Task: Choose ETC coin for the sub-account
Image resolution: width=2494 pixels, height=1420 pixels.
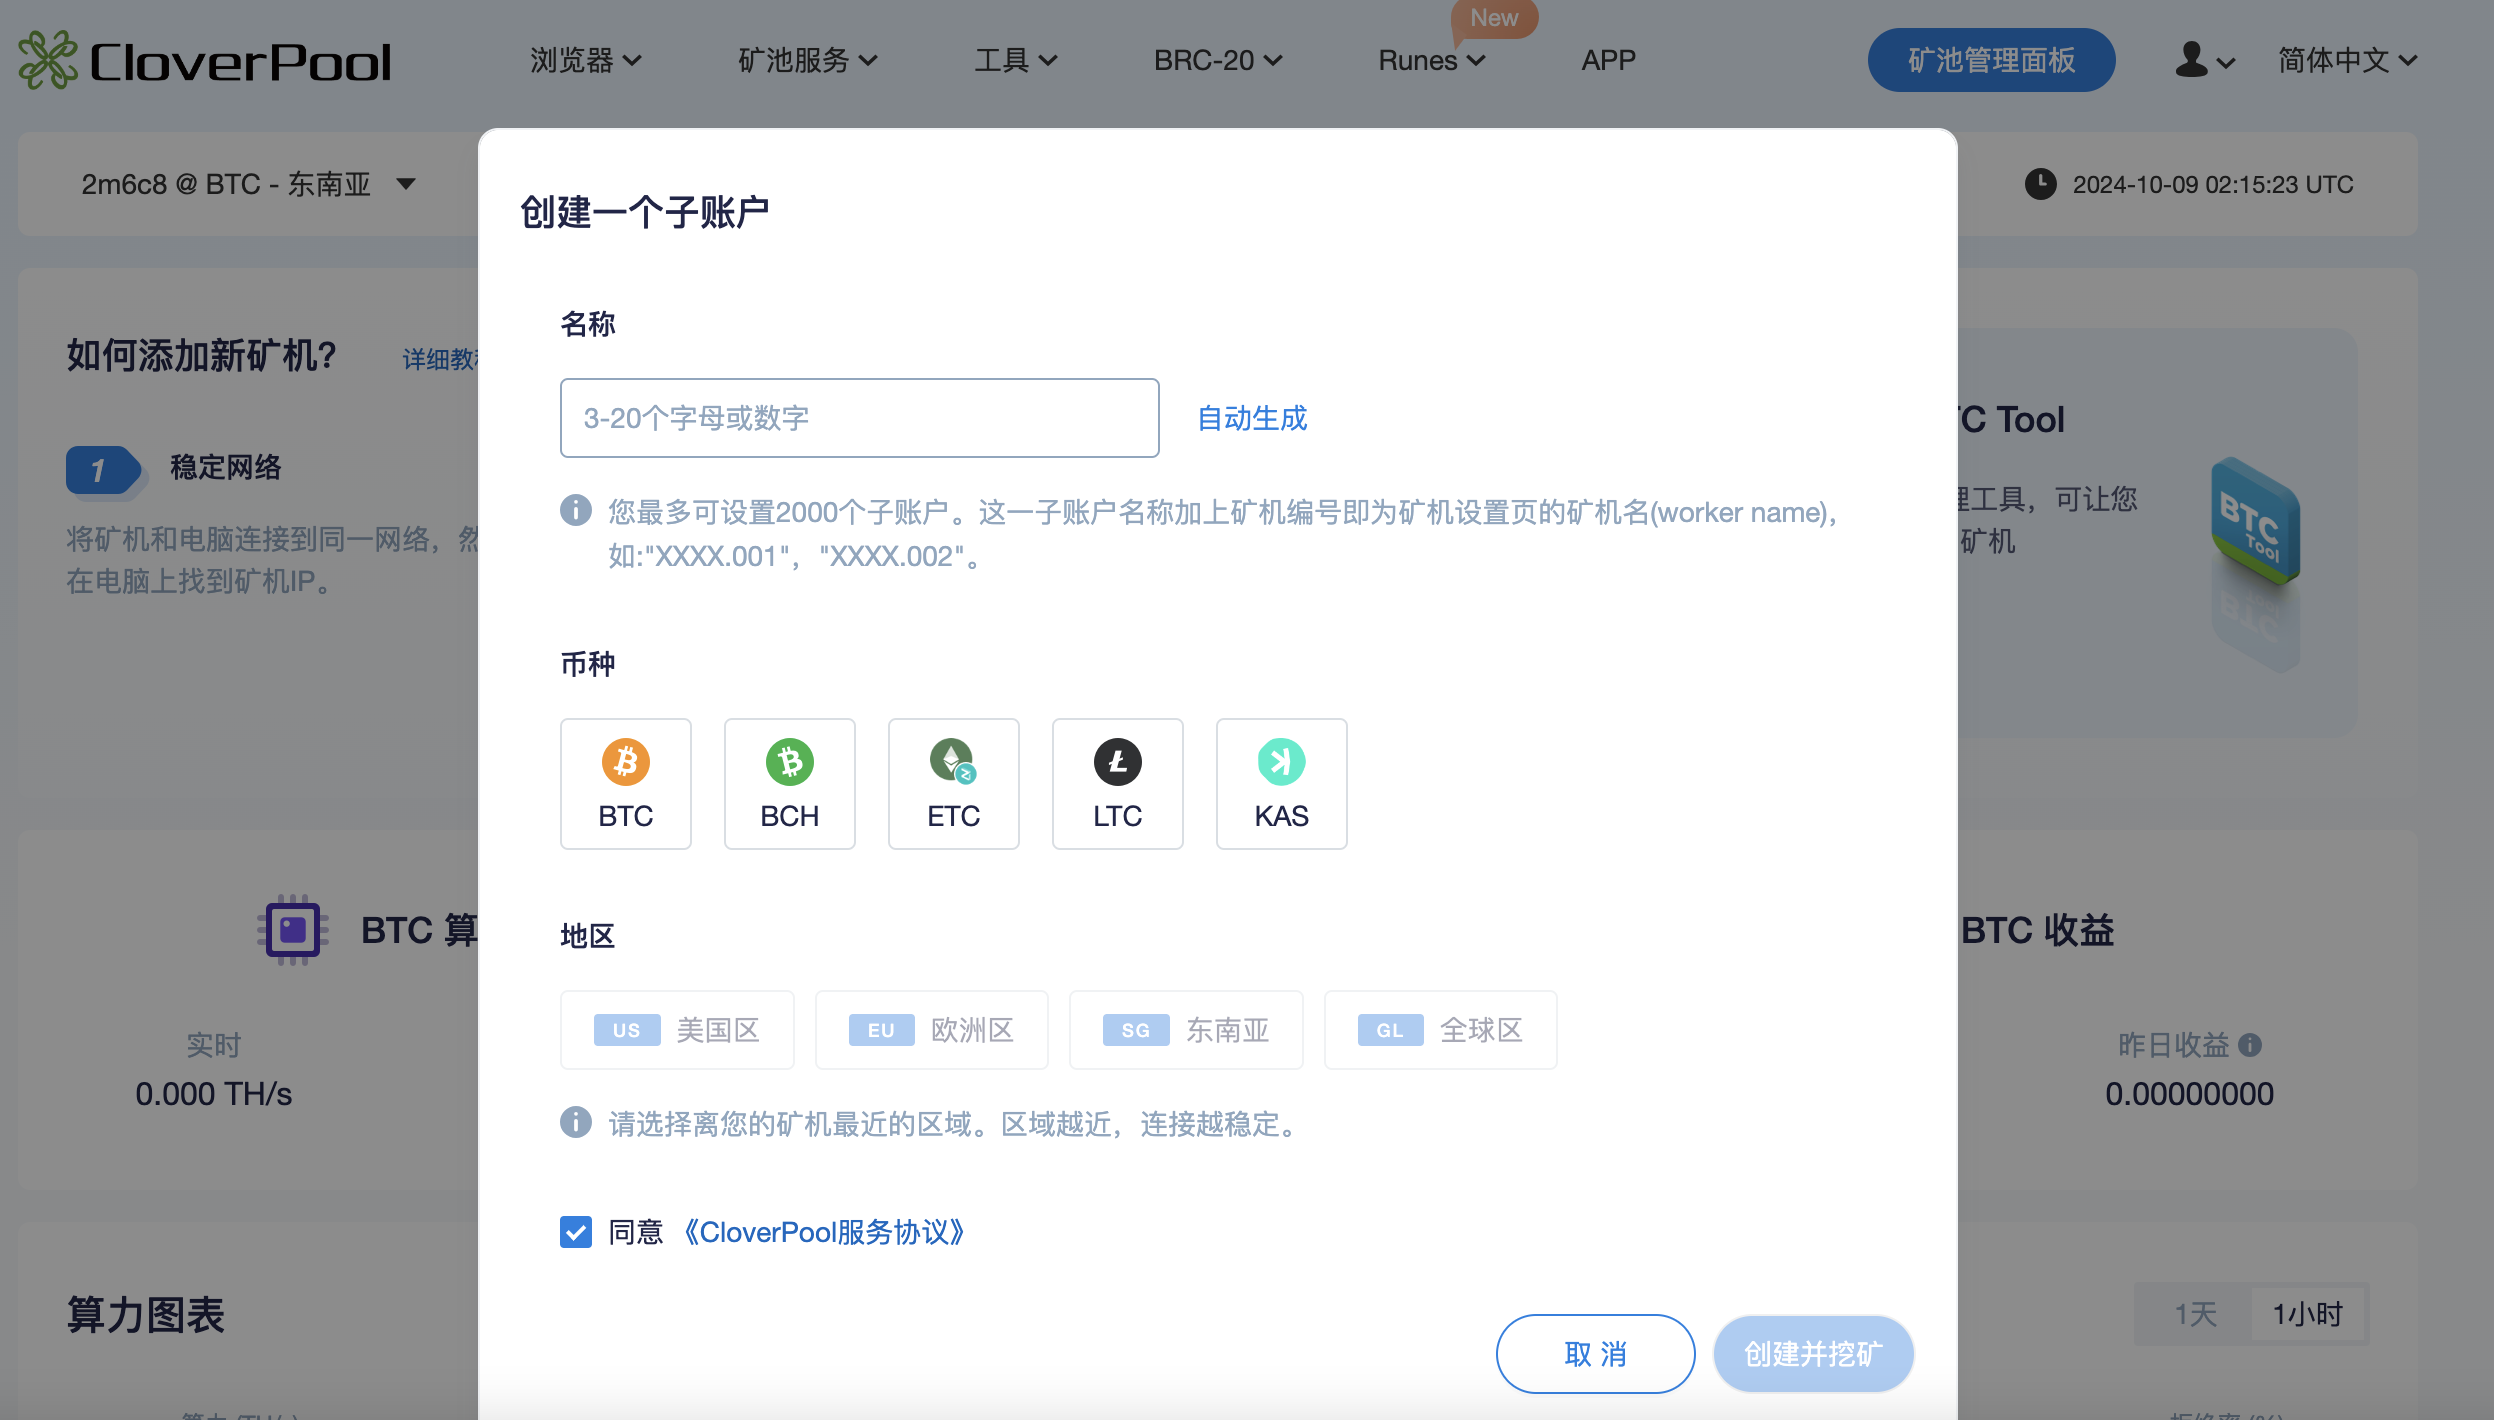Action: (952, 783)
